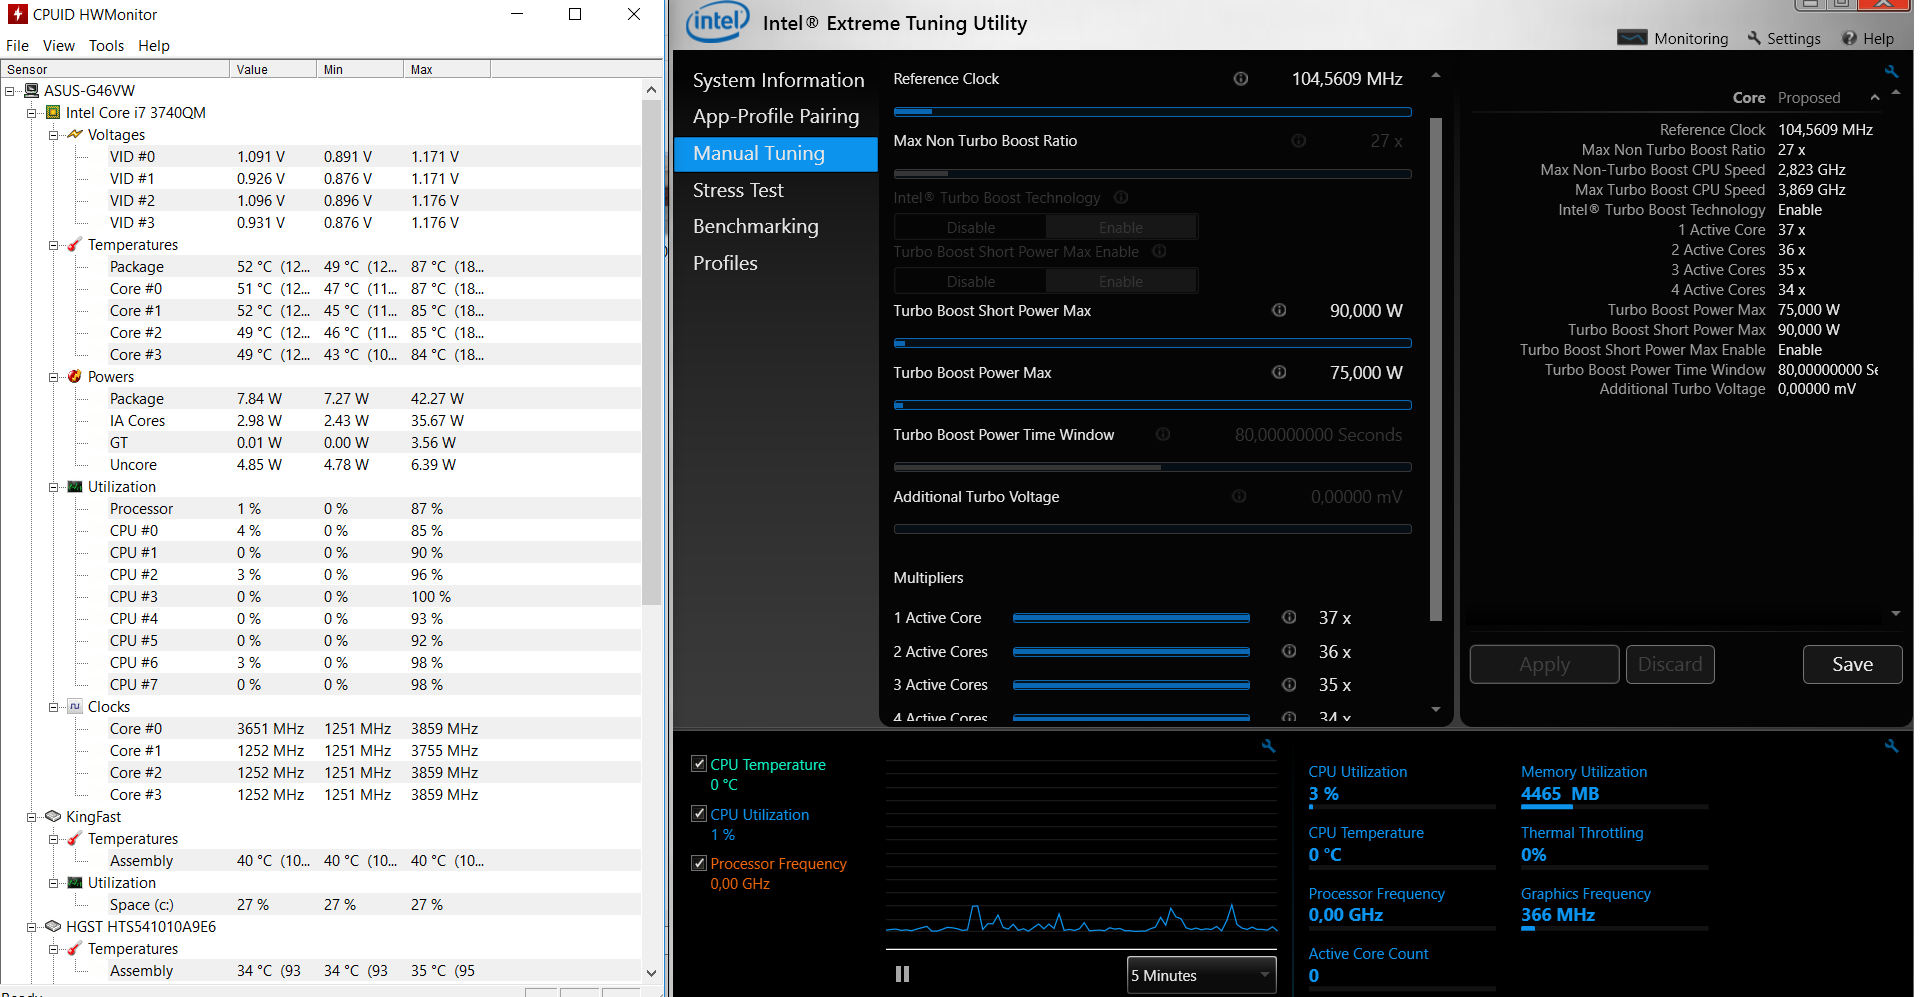Open Settings wrench in XTU top bar

tap(1783, 38)
